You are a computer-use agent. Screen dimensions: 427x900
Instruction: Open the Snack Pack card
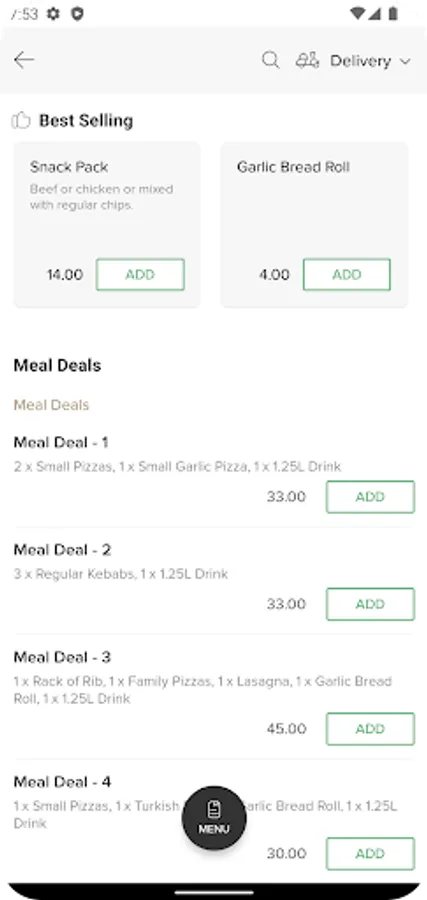[107, 225]
